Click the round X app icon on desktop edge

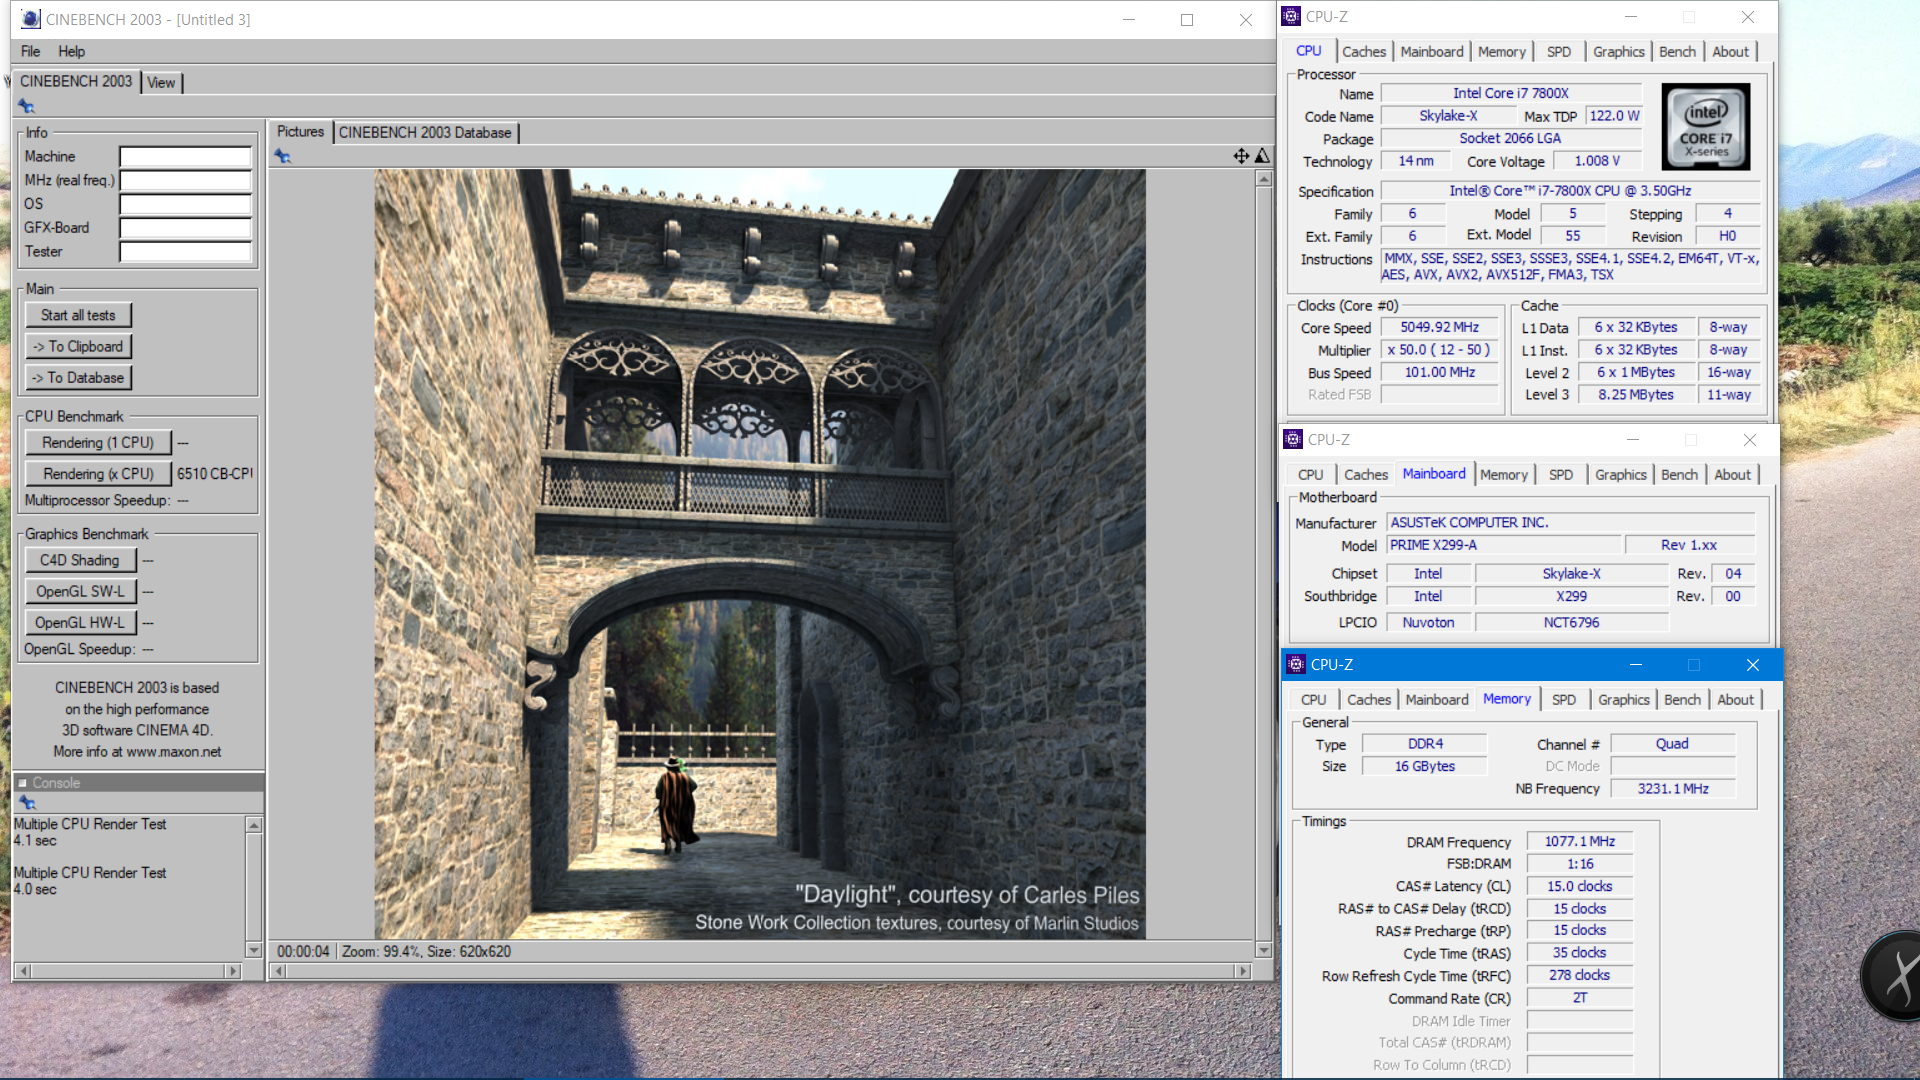click(x=1893, y=976)
